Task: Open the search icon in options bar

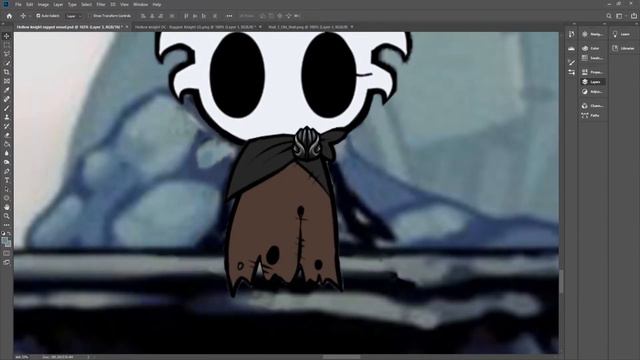Action: coord(609,16)
